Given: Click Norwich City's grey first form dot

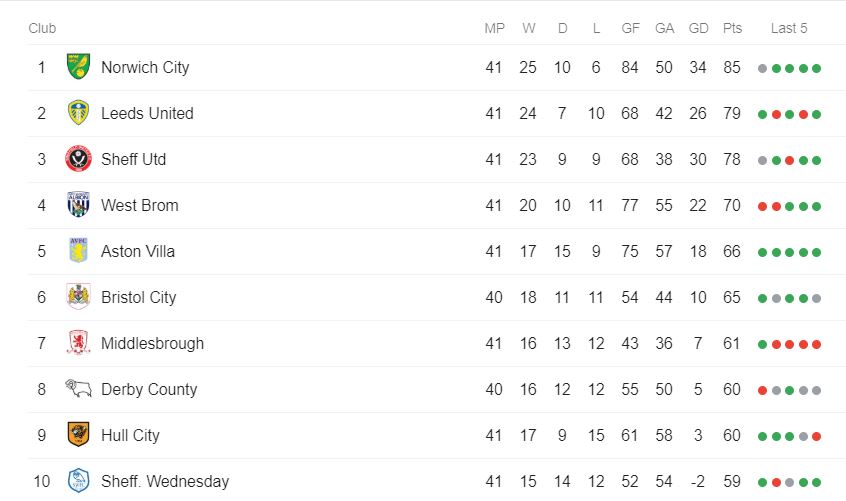Looking at the screenshot, I should click(x=763, y=68).
